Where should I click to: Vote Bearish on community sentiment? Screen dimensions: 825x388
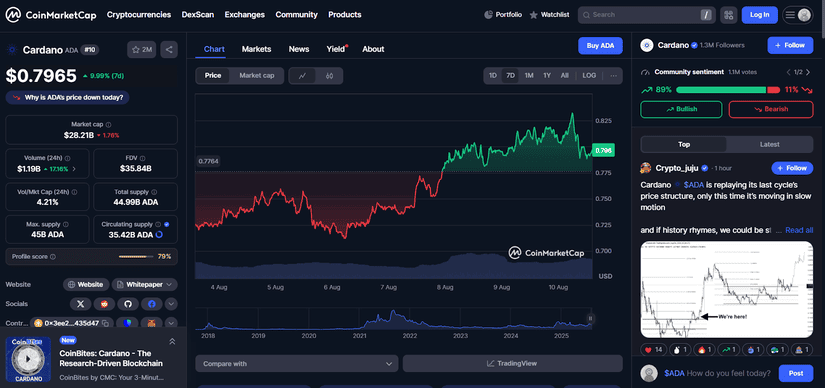(x=771, y=109)
